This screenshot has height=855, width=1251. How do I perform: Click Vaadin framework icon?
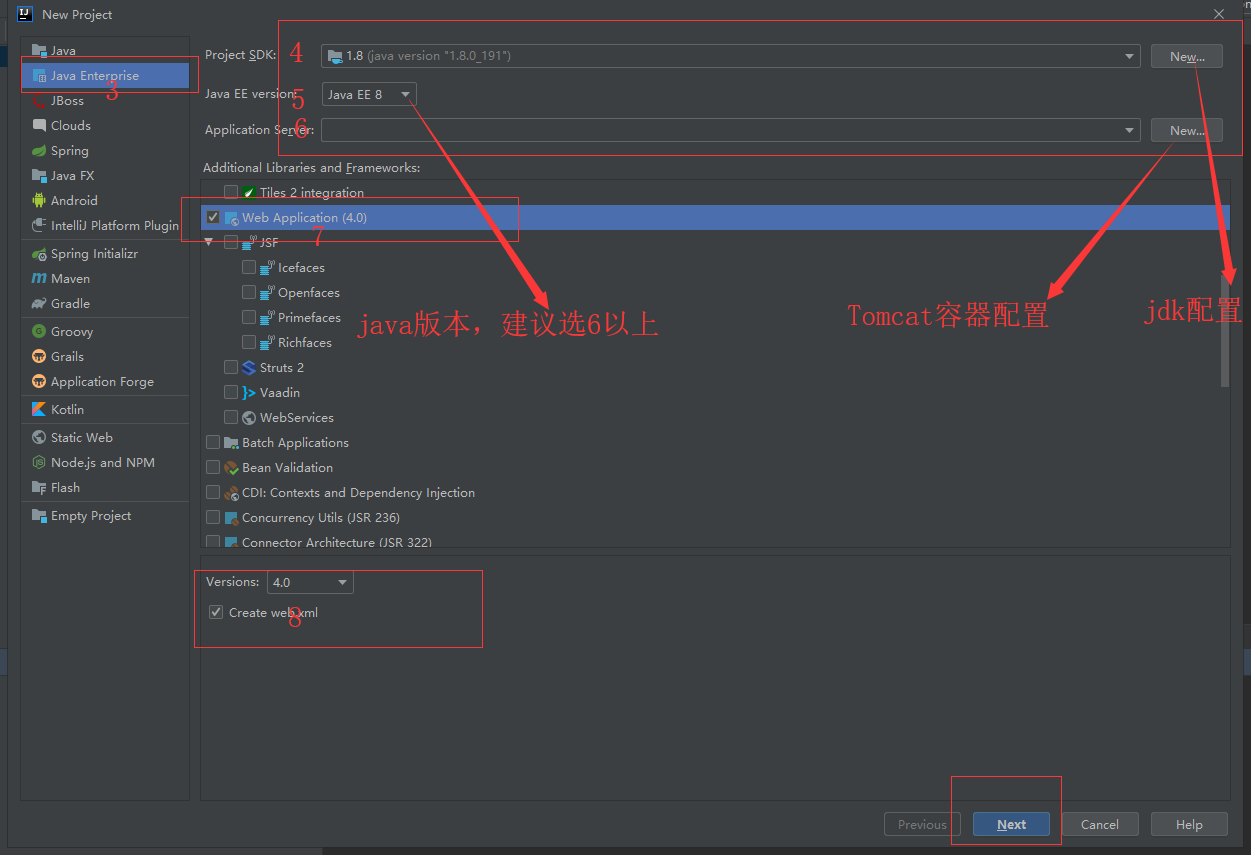pyautogui.click(x=249, y=392)
